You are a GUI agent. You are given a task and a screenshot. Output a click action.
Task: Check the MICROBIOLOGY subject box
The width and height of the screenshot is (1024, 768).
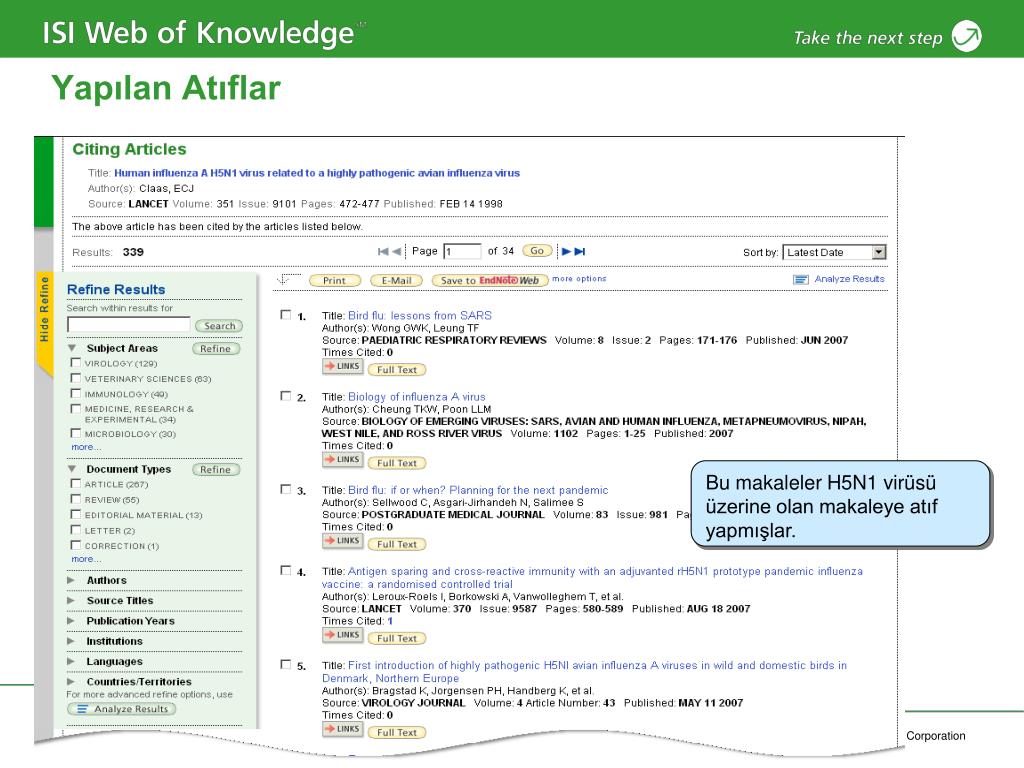tap(76, 433)
